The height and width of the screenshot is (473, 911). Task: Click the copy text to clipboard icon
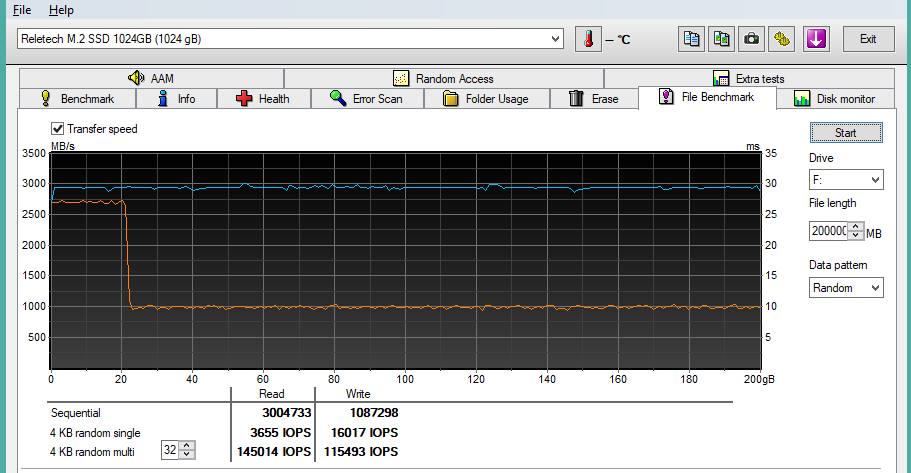click(691, 40)
